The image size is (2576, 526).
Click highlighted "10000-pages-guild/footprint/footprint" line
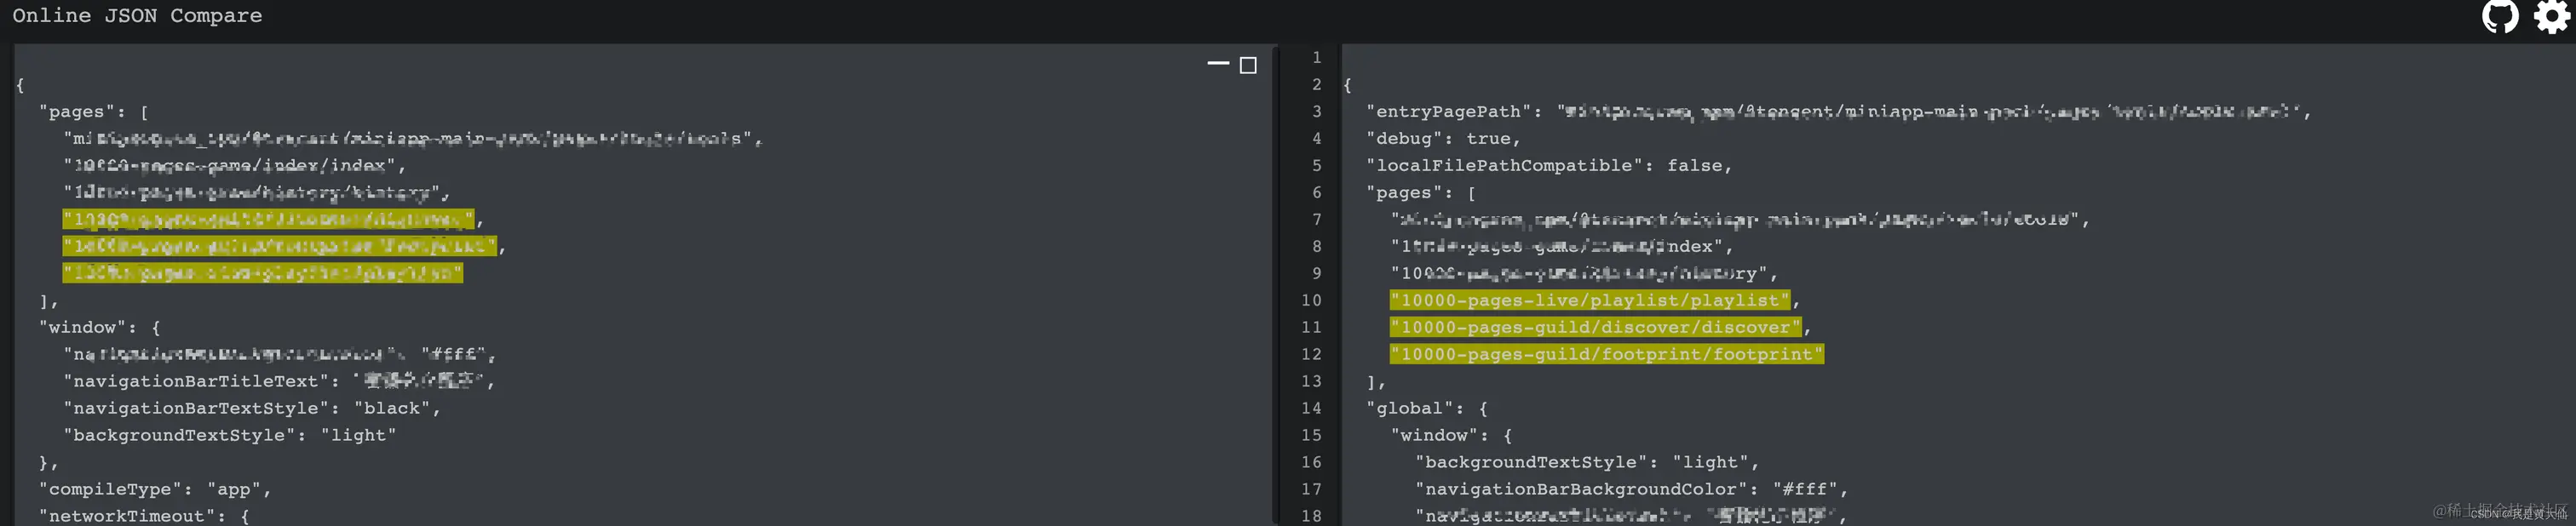[x=1607, y=354]
